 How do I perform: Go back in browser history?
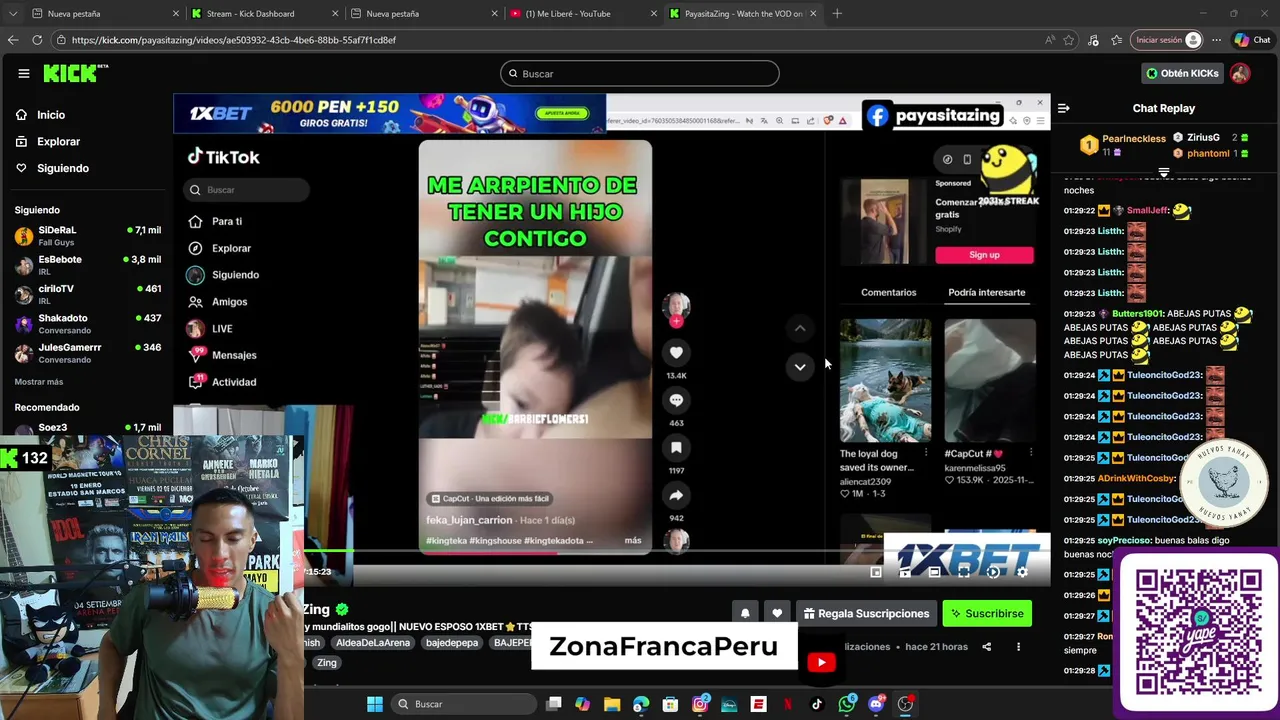(12, 40)
